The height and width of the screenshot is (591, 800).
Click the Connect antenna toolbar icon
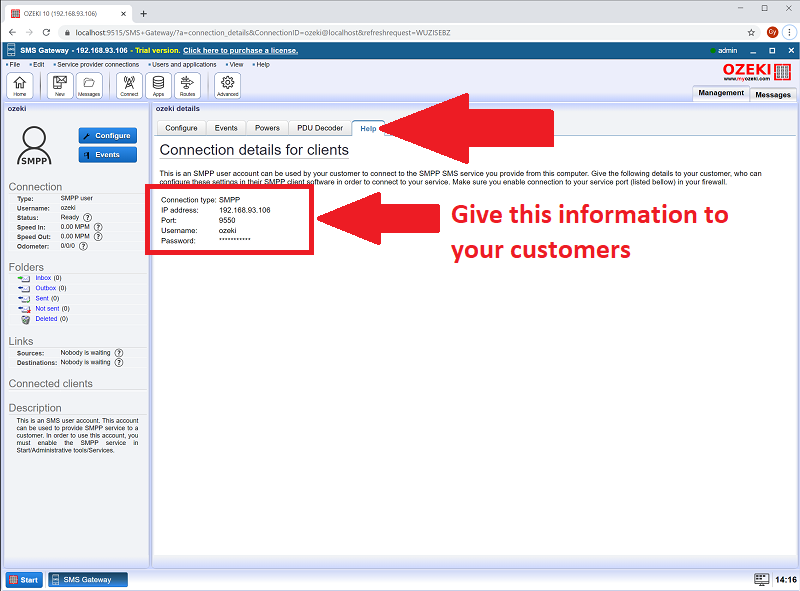tap(129, 85)
